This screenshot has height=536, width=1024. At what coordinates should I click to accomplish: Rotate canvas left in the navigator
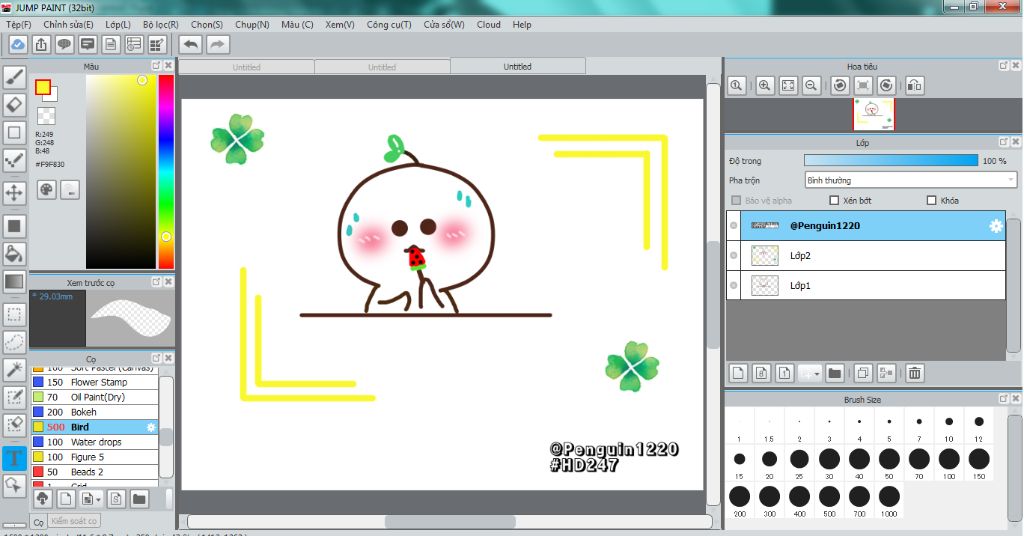click(840, 86)
